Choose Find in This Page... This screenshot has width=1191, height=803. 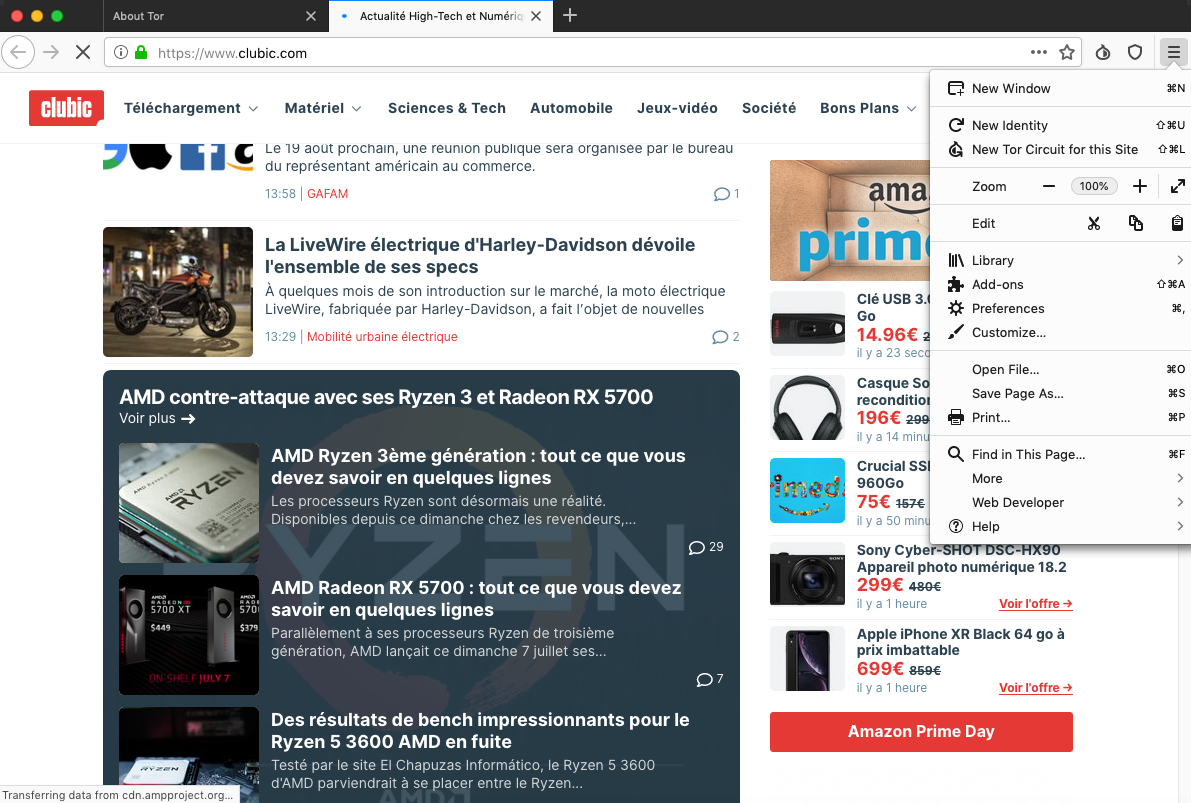(1060, 454)
